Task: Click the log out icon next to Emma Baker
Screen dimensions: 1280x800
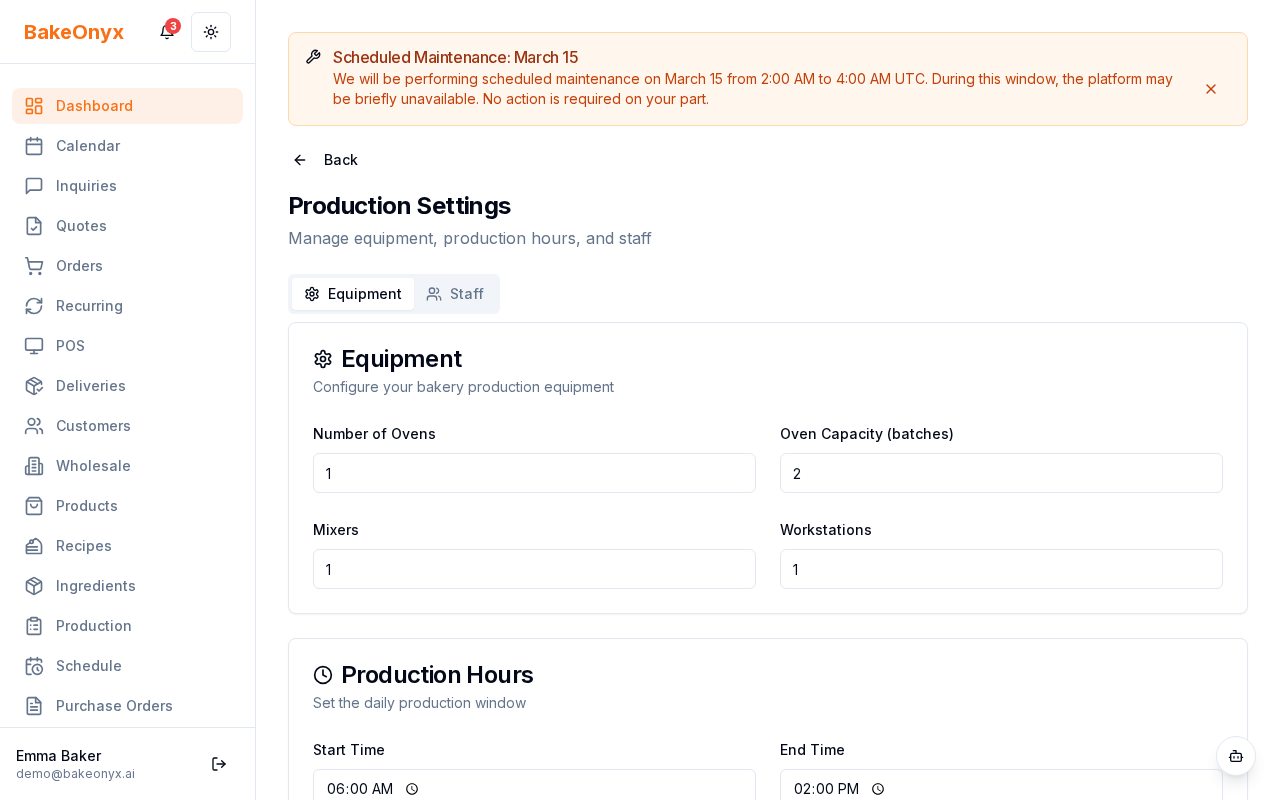Action: point(219,764)
